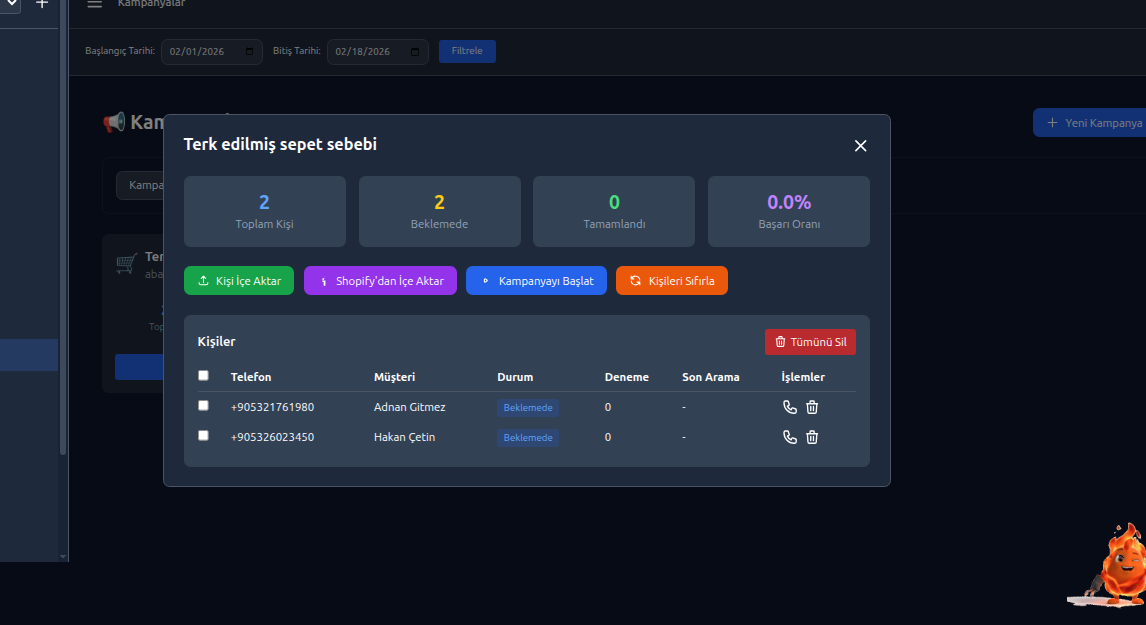Screen dimensions: 1146x625
Task: Select the checkbox for Hakan Çetin
Action: coord(203,435)
